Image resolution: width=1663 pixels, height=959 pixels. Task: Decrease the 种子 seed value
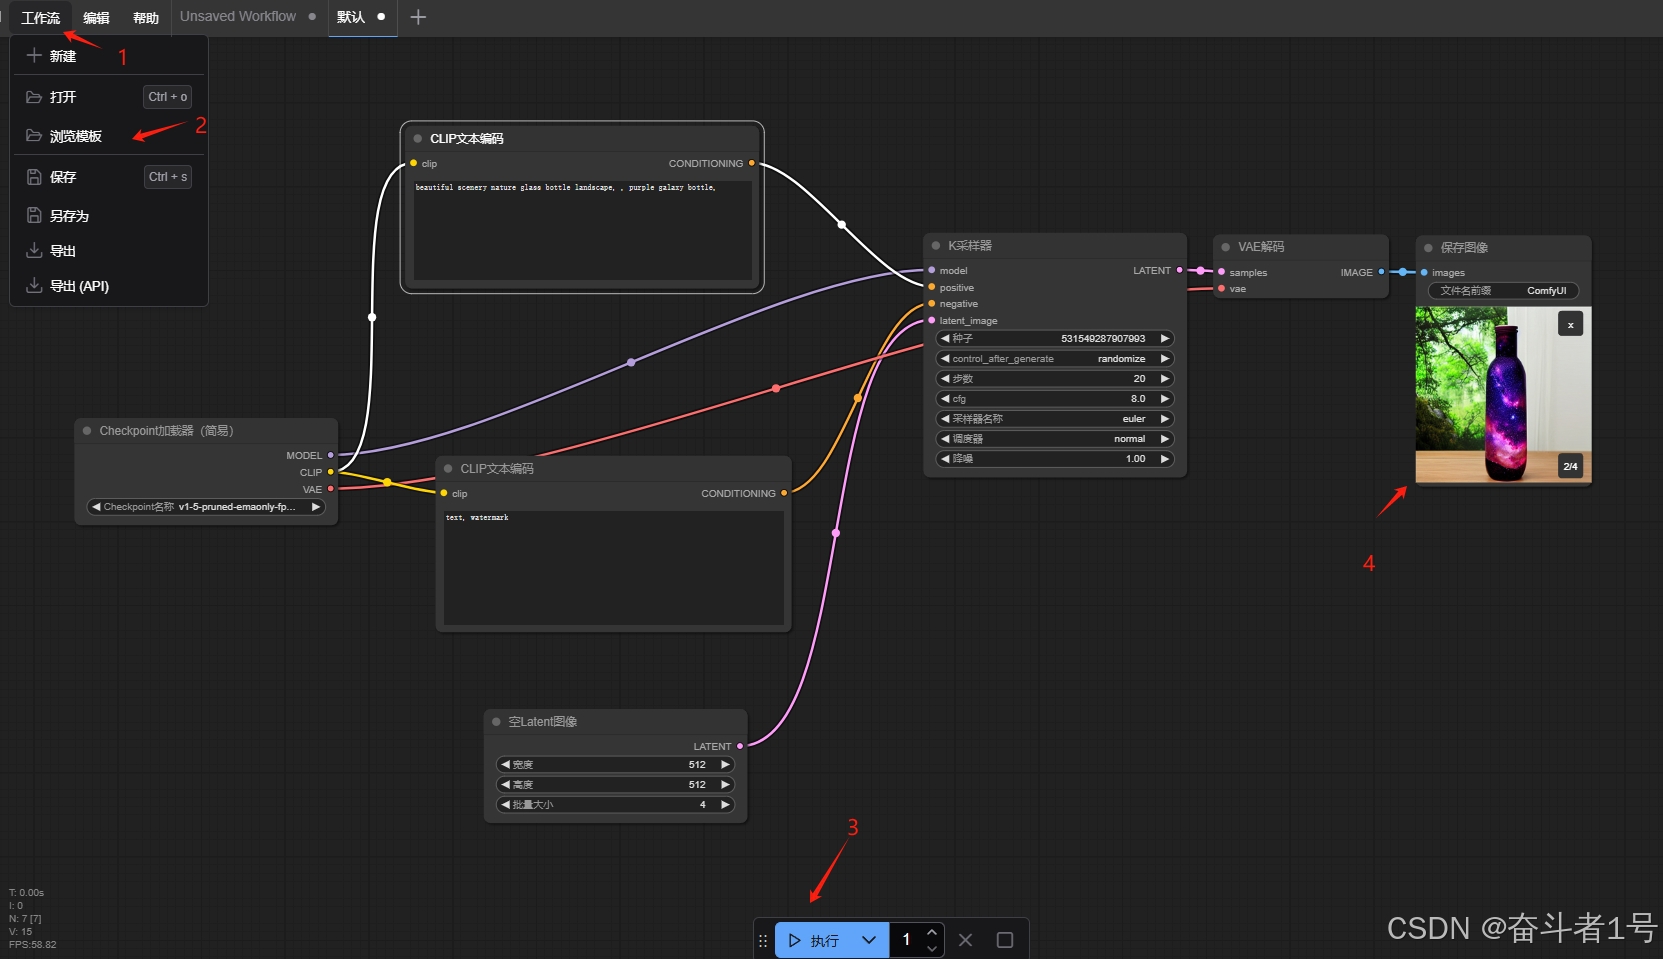click(945, 339)
